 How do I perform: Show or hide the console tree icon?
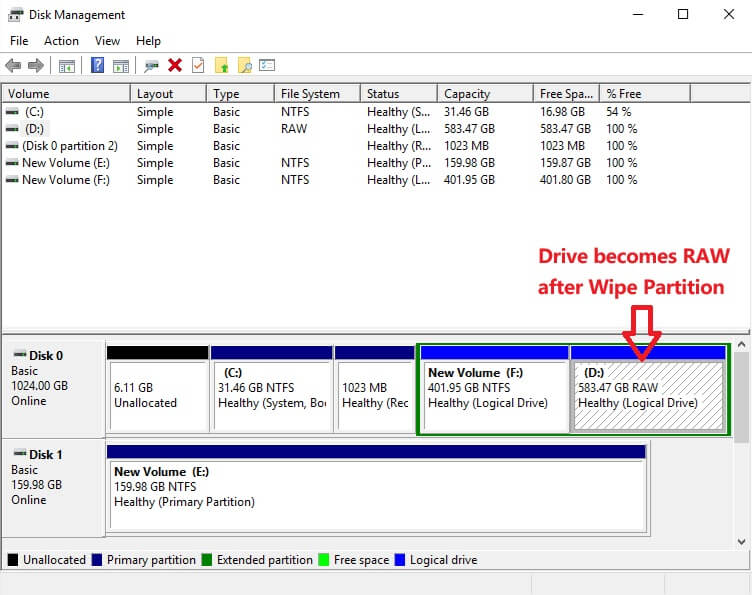[67, 66]
